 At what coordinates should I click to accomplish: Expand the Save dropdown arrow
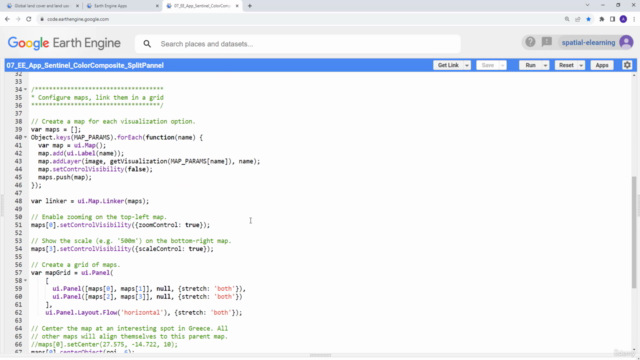click(502, 65)
